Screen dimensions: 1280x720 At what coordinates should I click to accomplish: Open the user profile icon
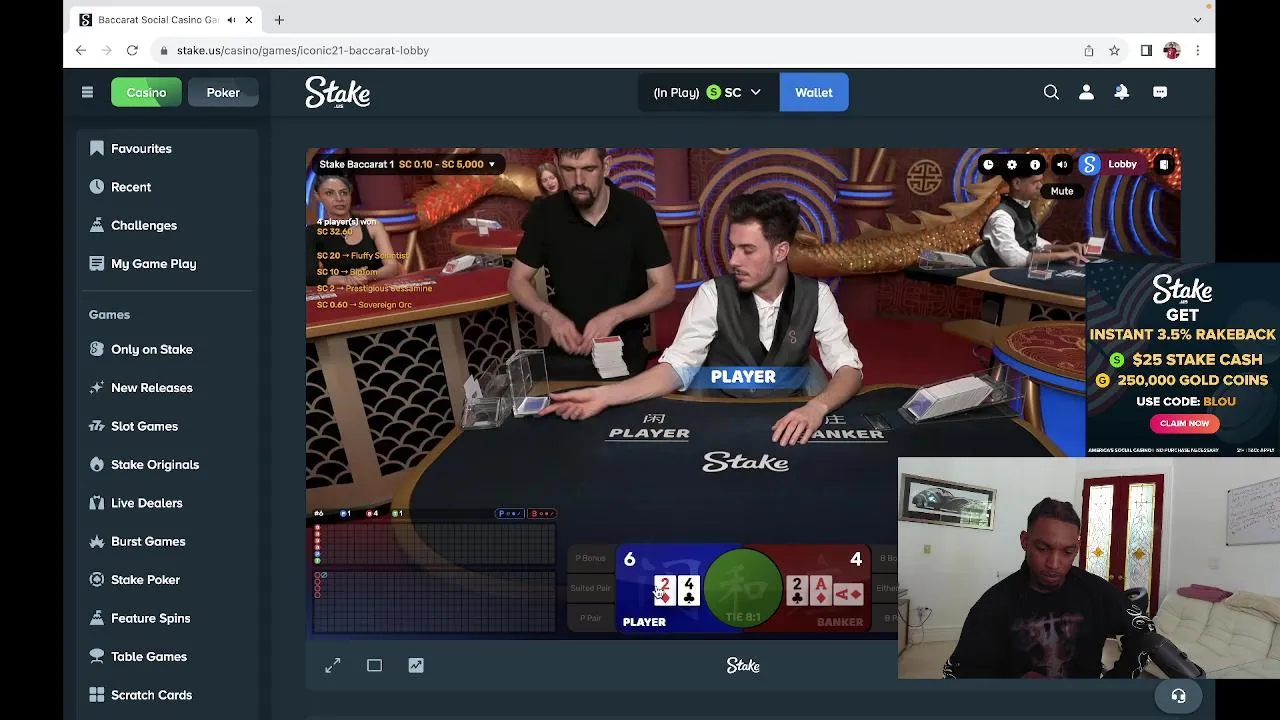pos(1086,92)
